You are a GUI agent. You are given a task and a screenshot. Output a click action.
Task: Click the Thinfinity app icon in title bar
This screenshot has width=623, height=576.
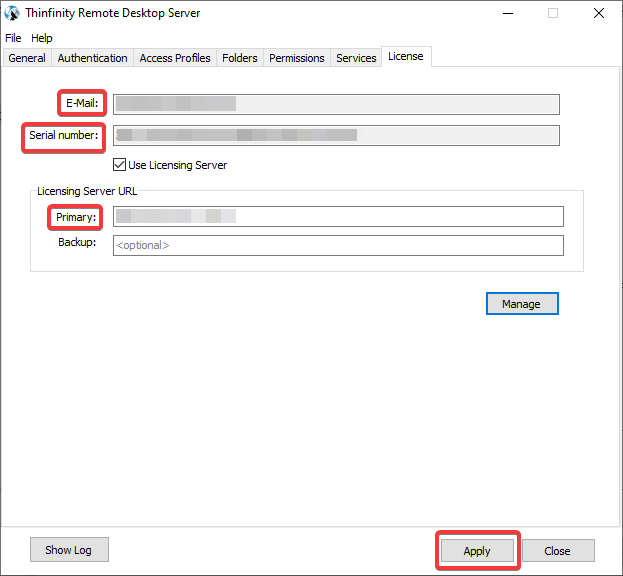pyautogui.click(x=12, y=13)
